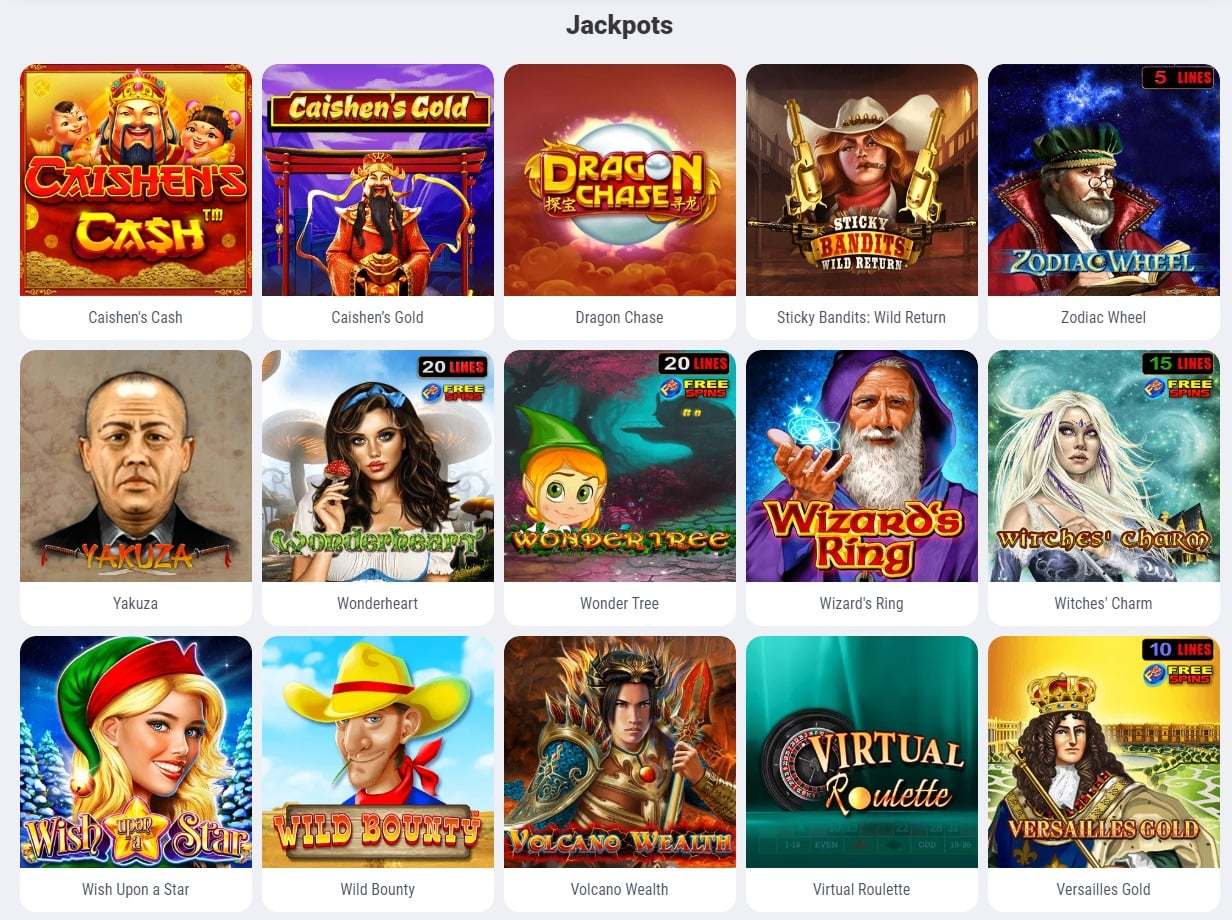The image size is (1232, 920).
Task: Click the Versailles Gold game artwork
Action: [1104, 752]
